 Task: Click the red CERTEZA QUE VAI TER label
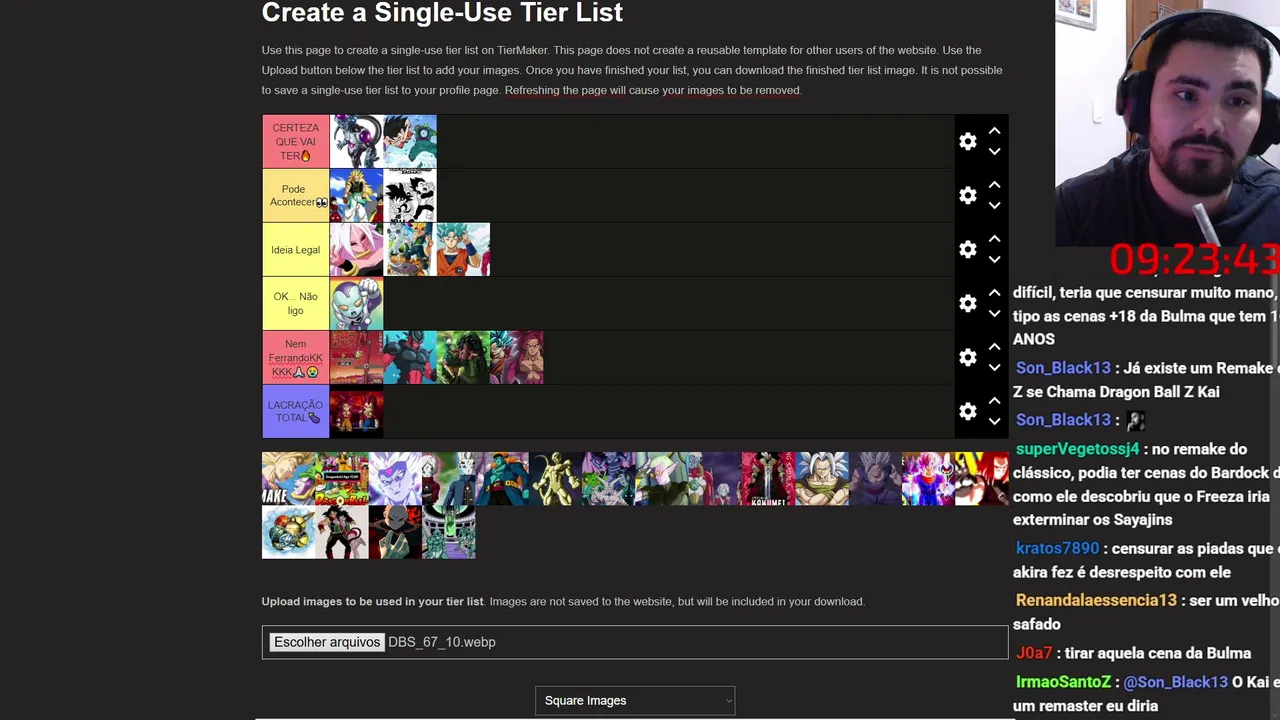(295, 142)
